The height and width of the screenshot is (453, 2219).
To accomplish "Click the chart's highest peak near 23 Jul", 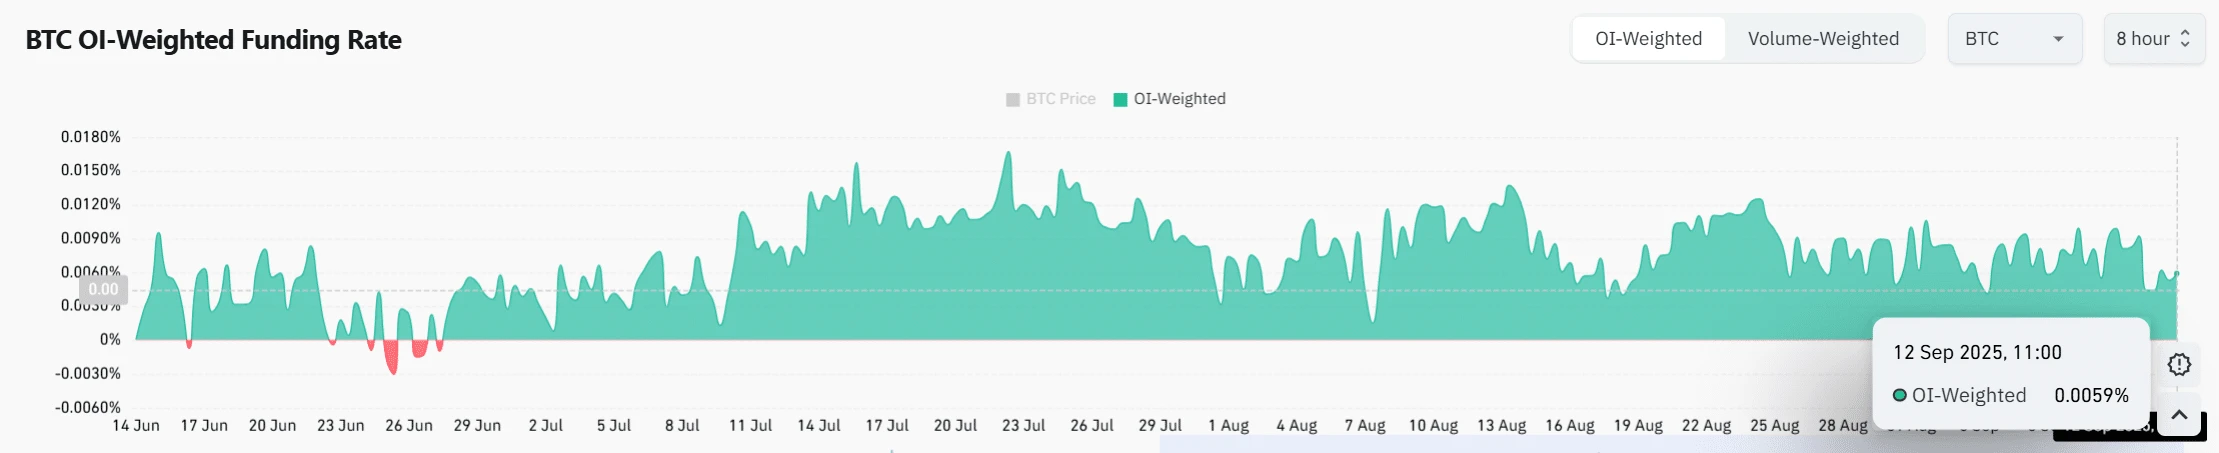I will click(1008, 153).
